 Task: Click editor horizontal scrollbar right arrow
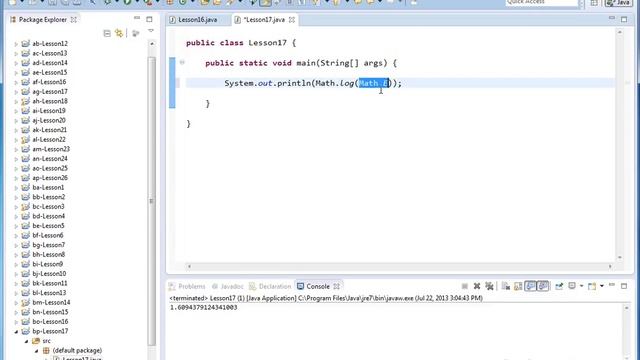click(610, 266)
